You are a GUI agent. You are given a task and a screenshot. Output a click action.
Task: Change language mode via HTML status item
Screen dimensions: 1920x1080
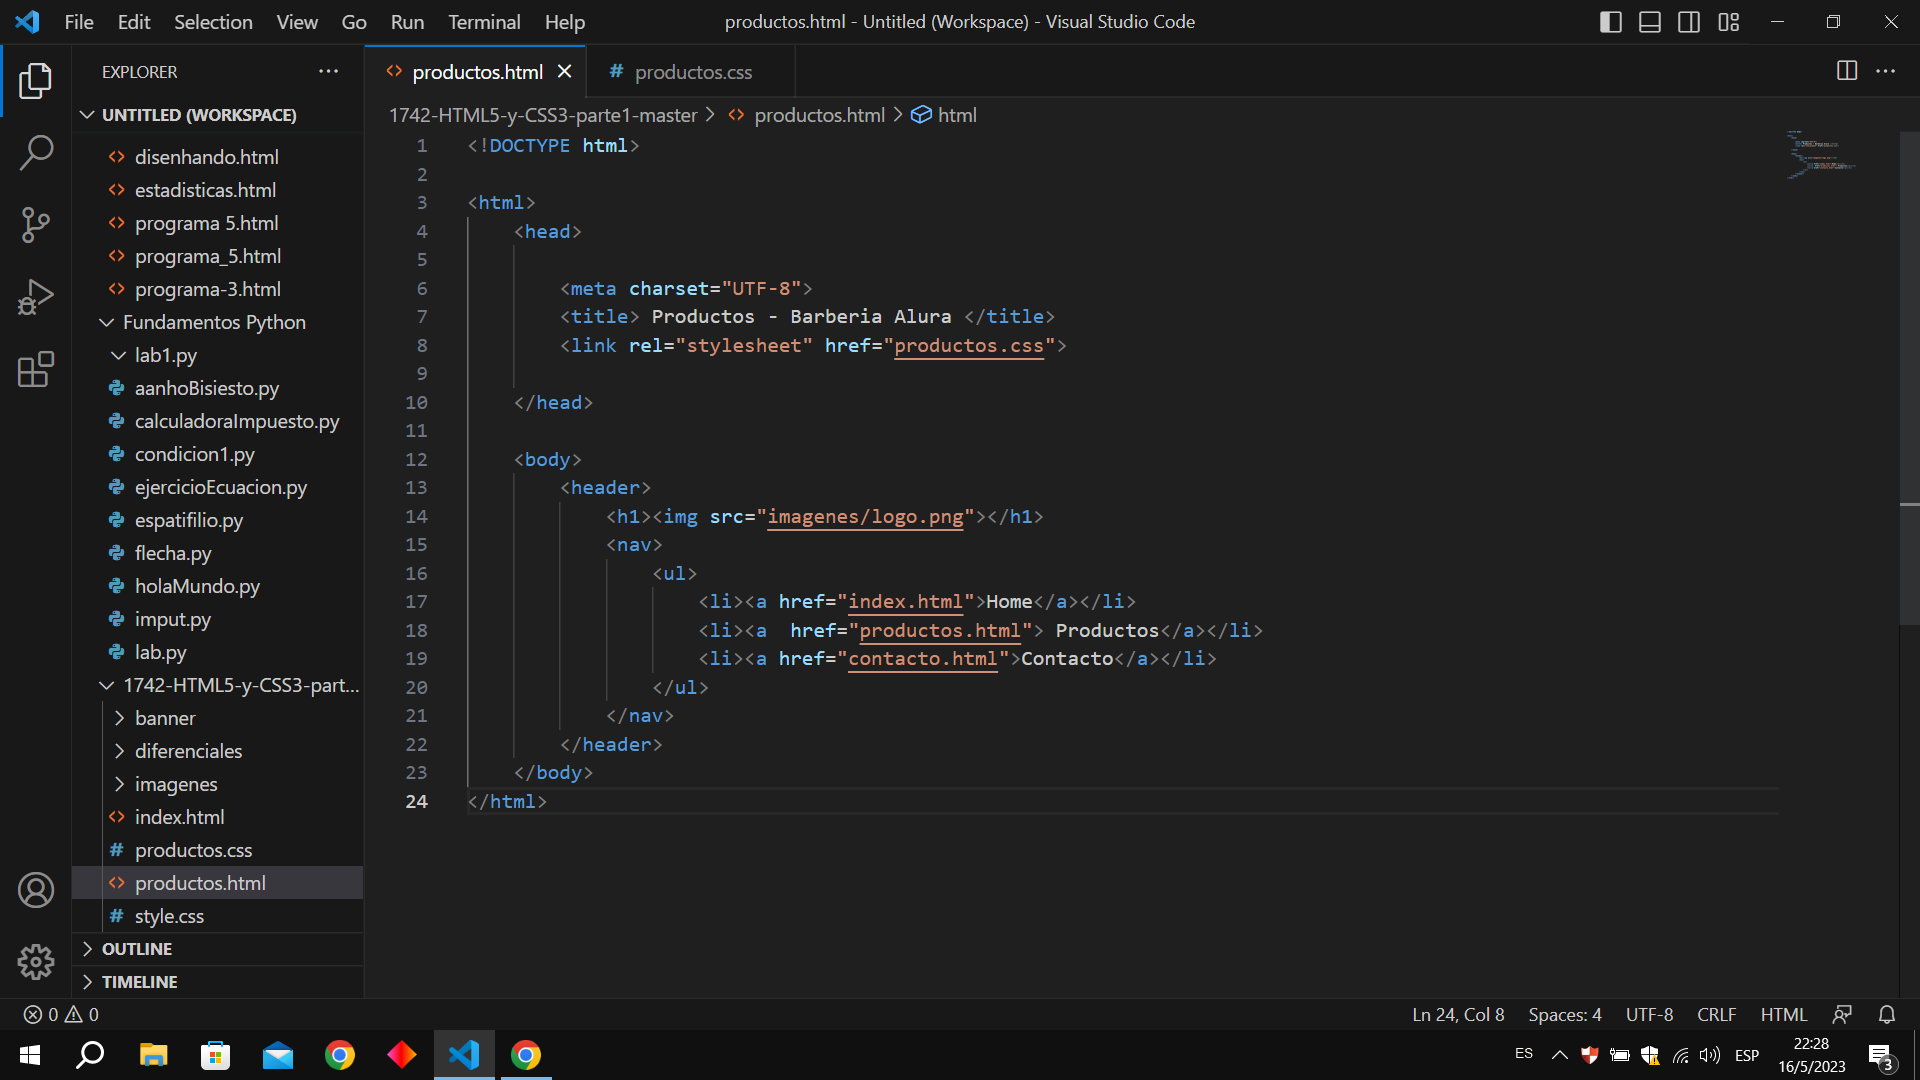(1783, 1014)
